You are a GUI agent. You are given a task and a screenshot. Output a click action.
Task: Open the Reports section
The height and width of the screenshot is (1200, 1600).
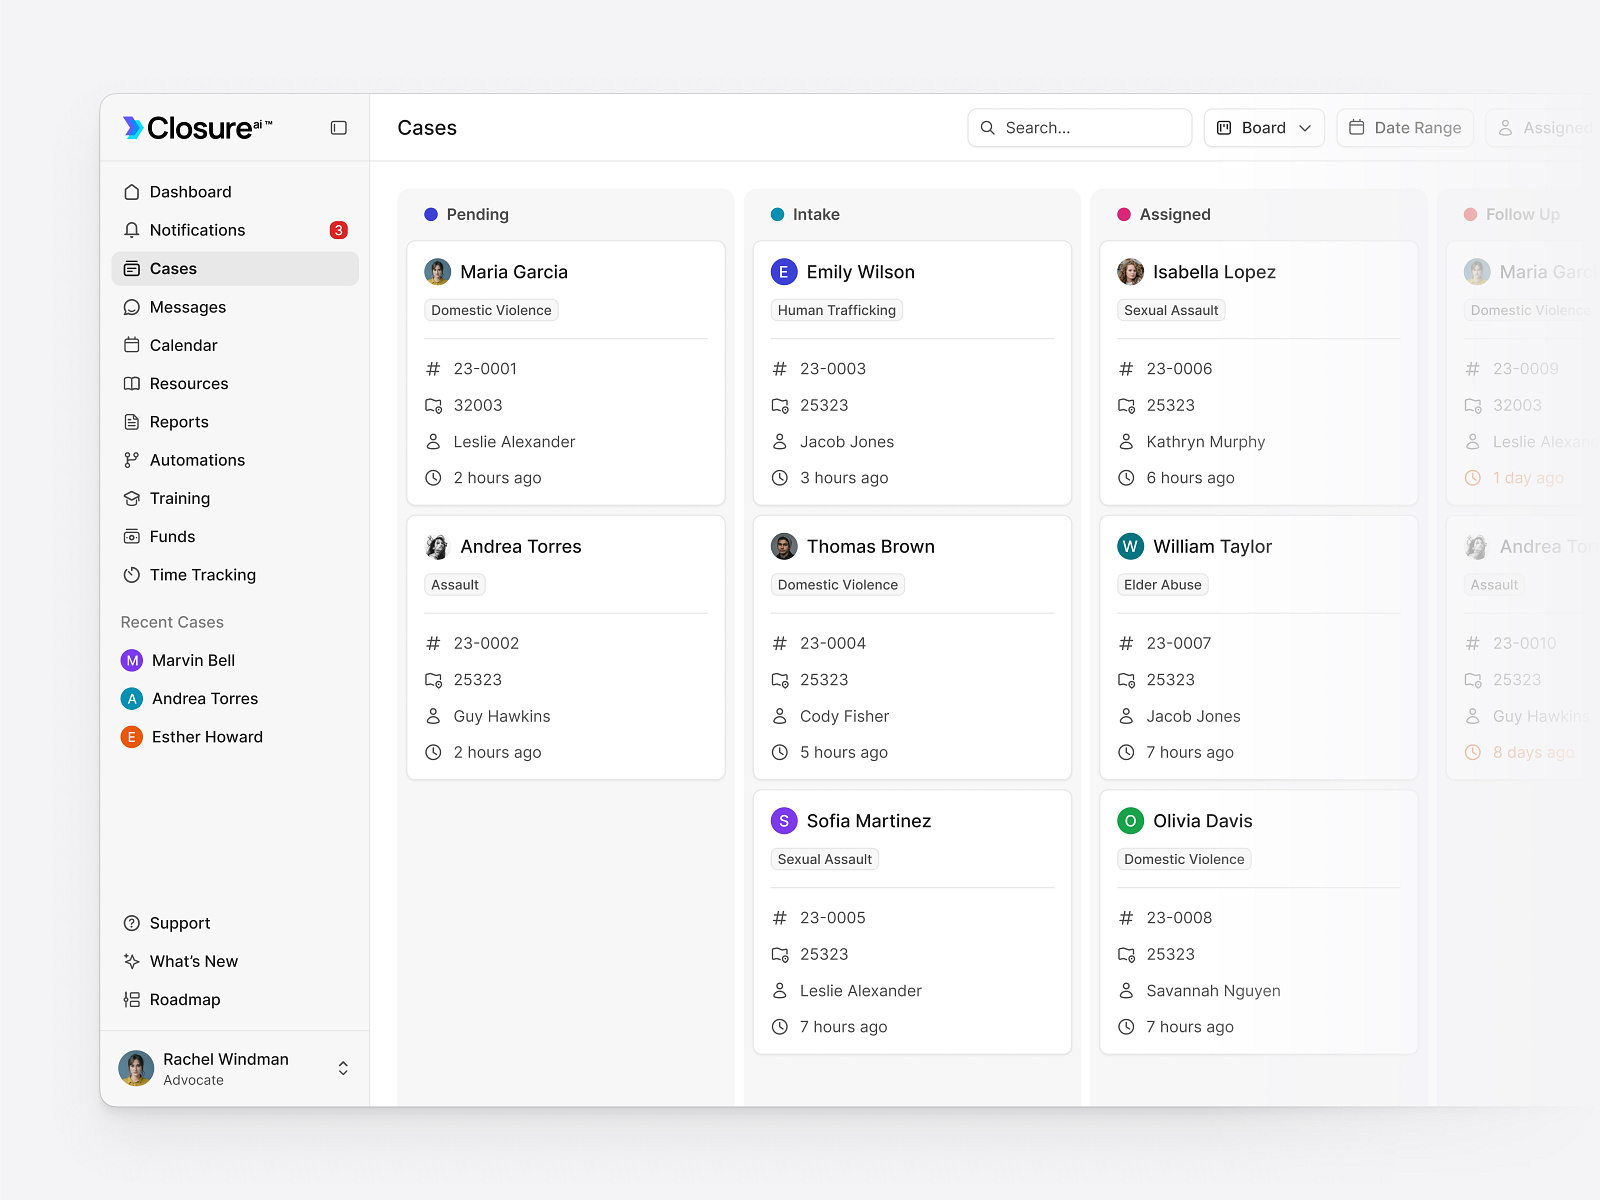pos(179,421)
